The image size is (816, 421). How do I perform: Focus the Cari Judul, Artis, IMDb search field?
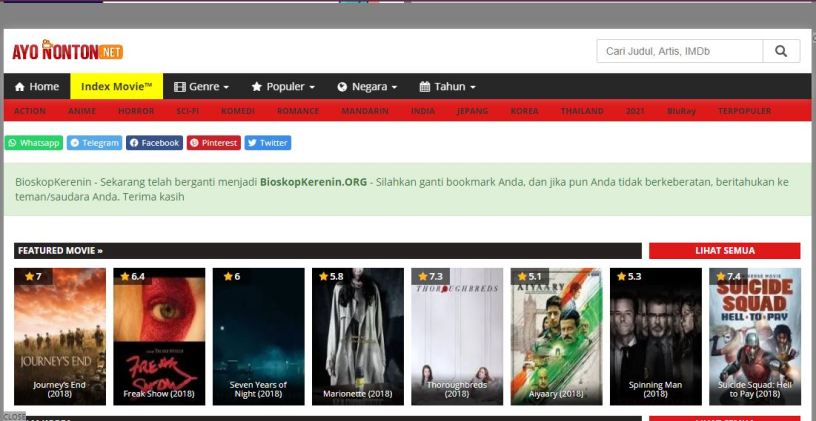click(x=680, y=51)
